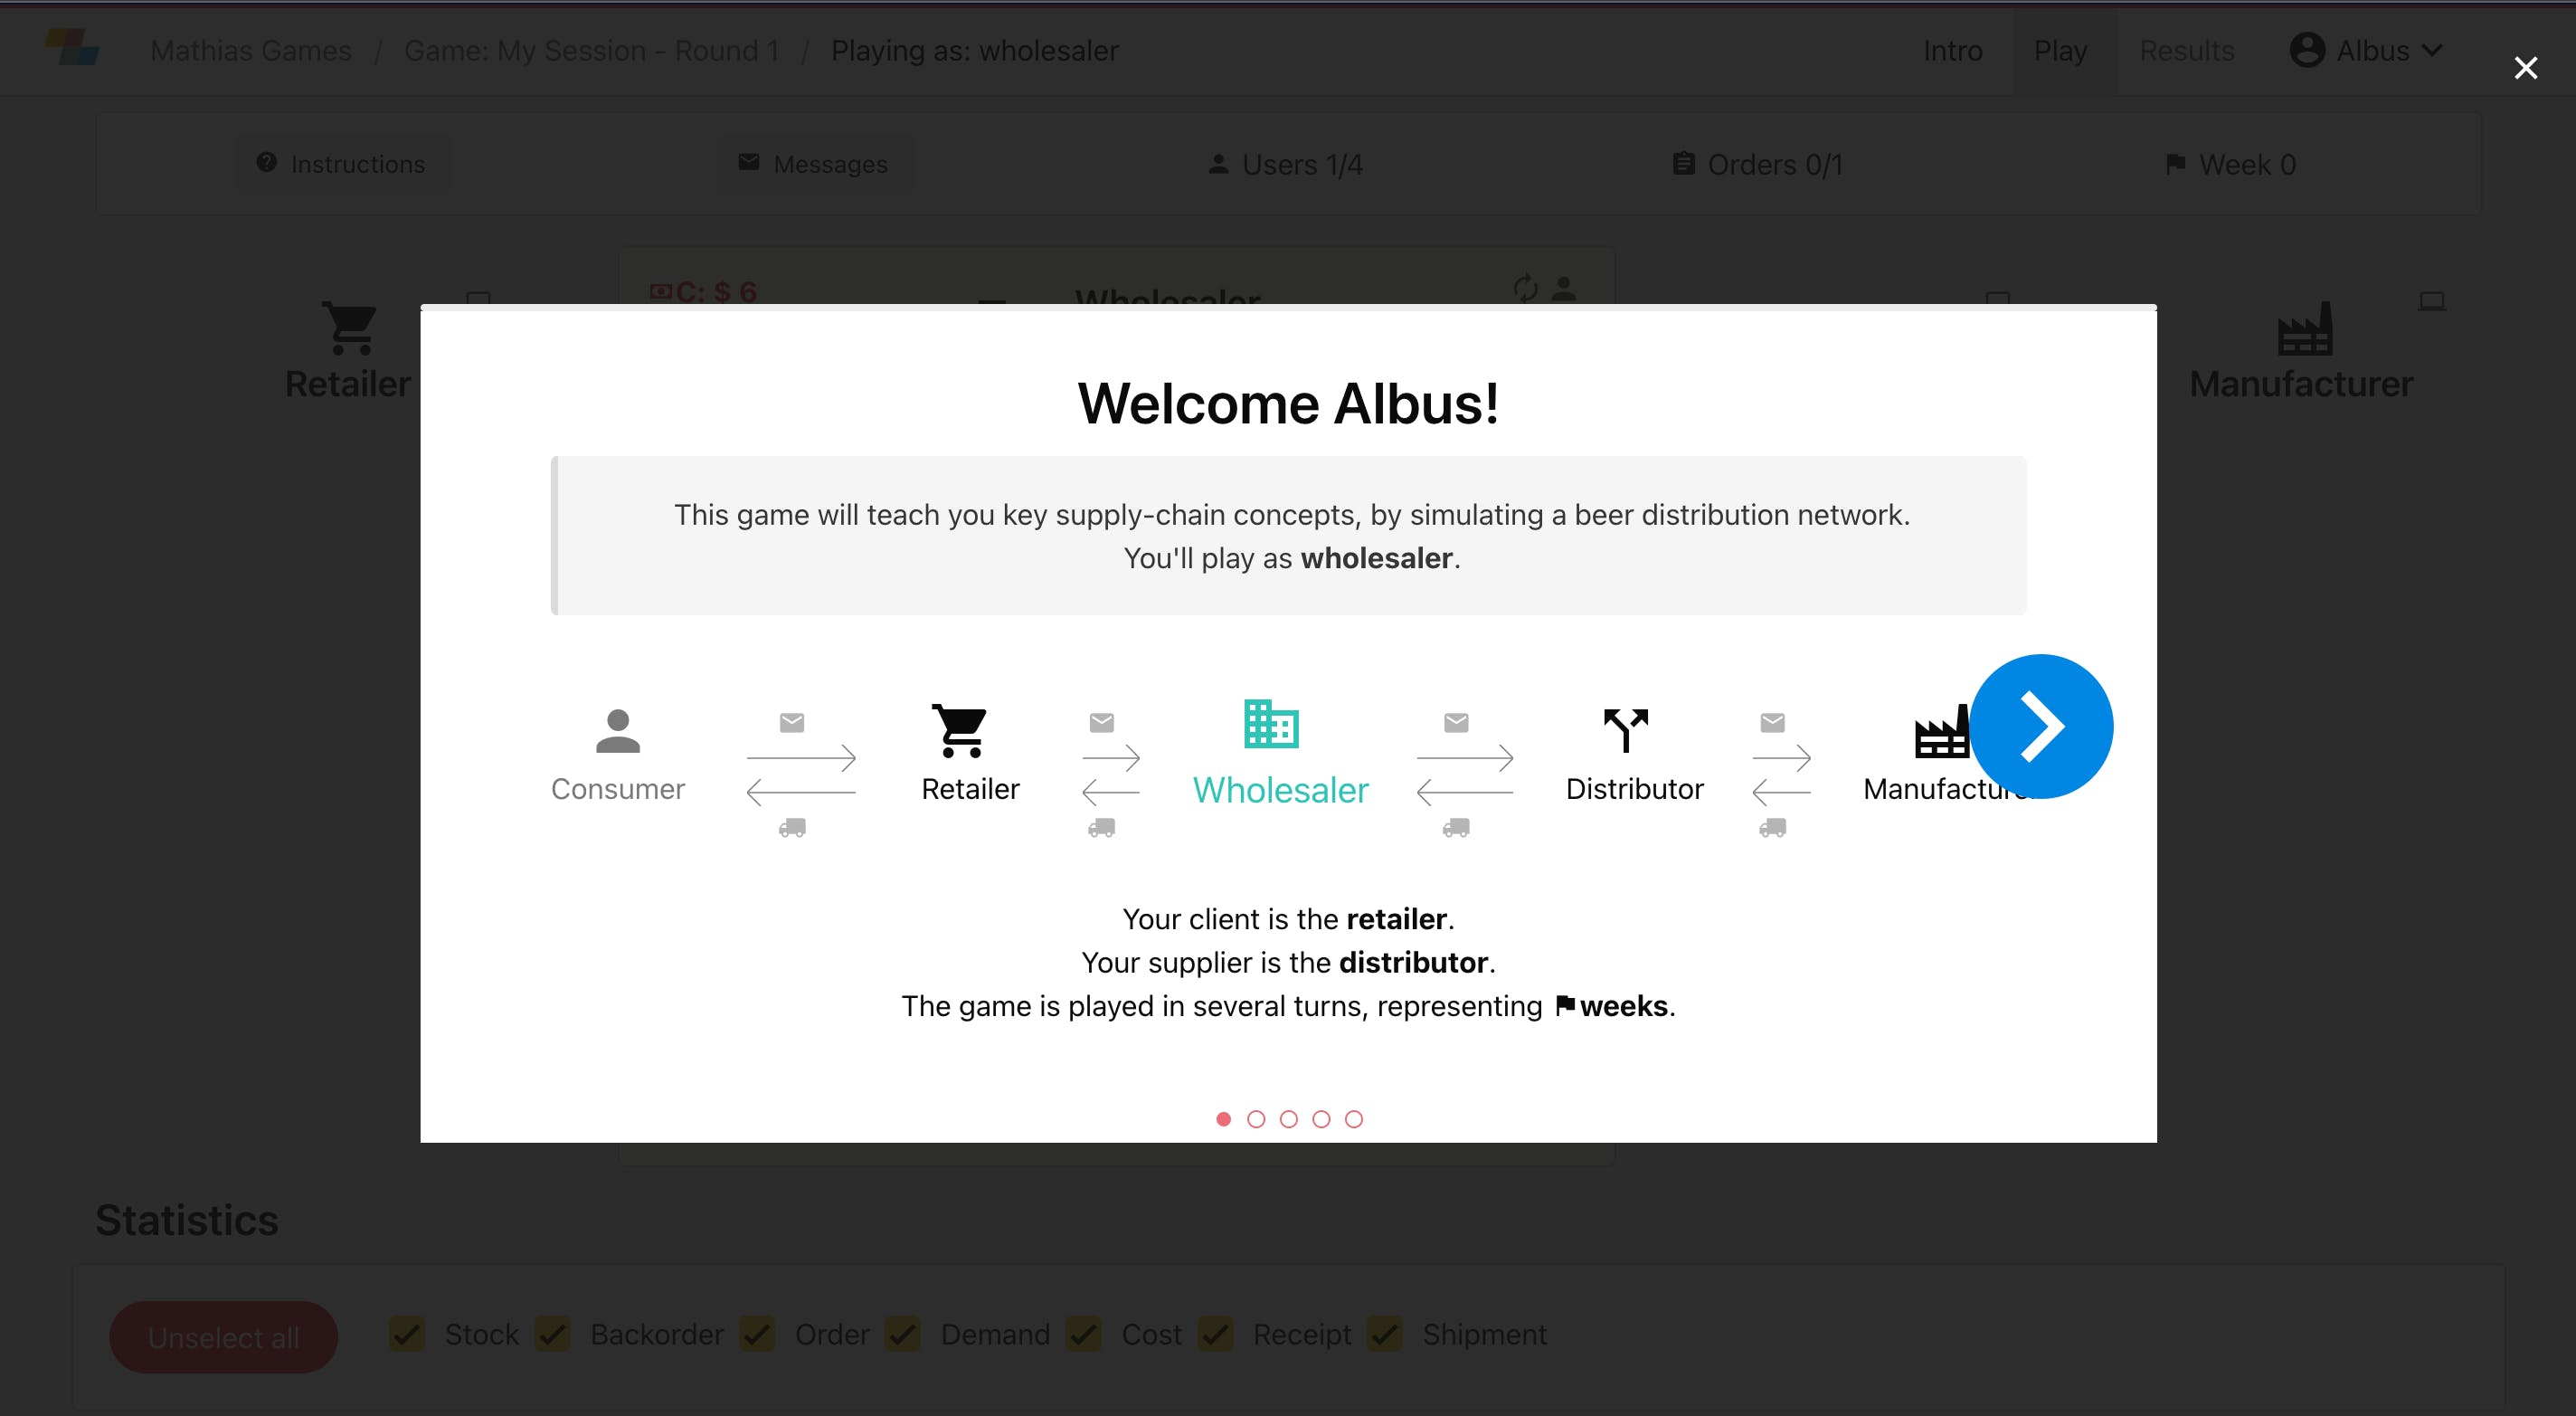Open the Intro tab
The height and width of the screenshot is (1416, 2576).
pyautogui.click(x=1952, y=50)
